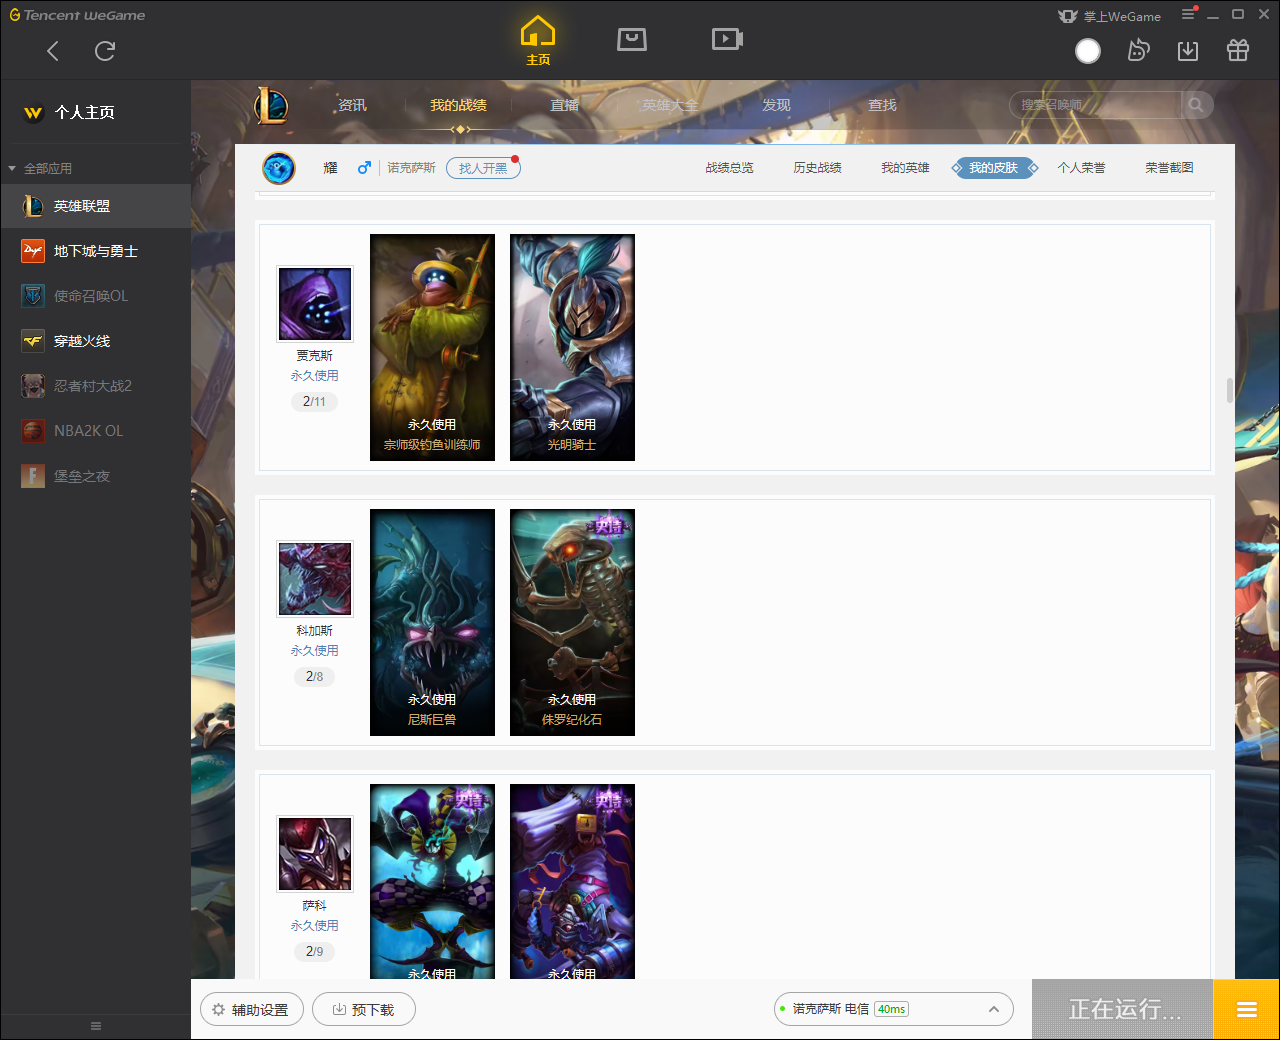This screenshot has height=1040, width=1280.
Task: Open the 尼斯巨兽 skin card
Action: [432, 622]
